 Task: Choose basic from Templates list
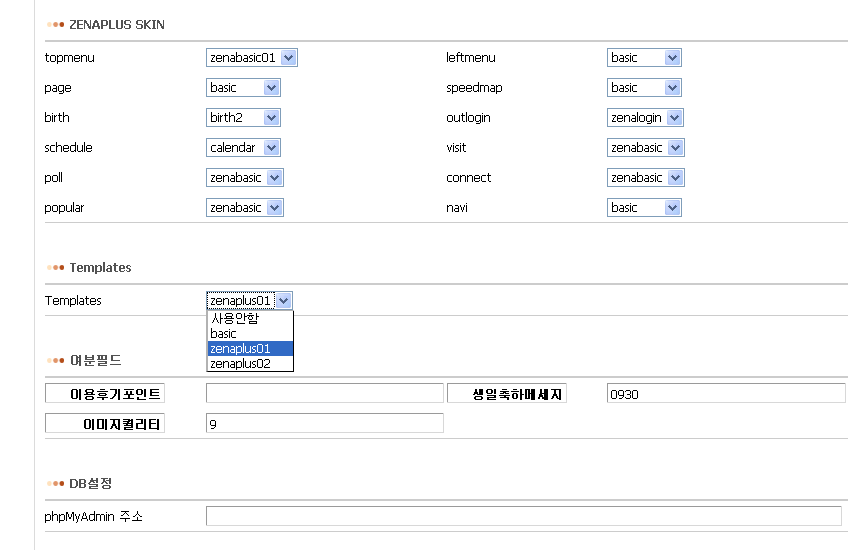pos(250,334)
